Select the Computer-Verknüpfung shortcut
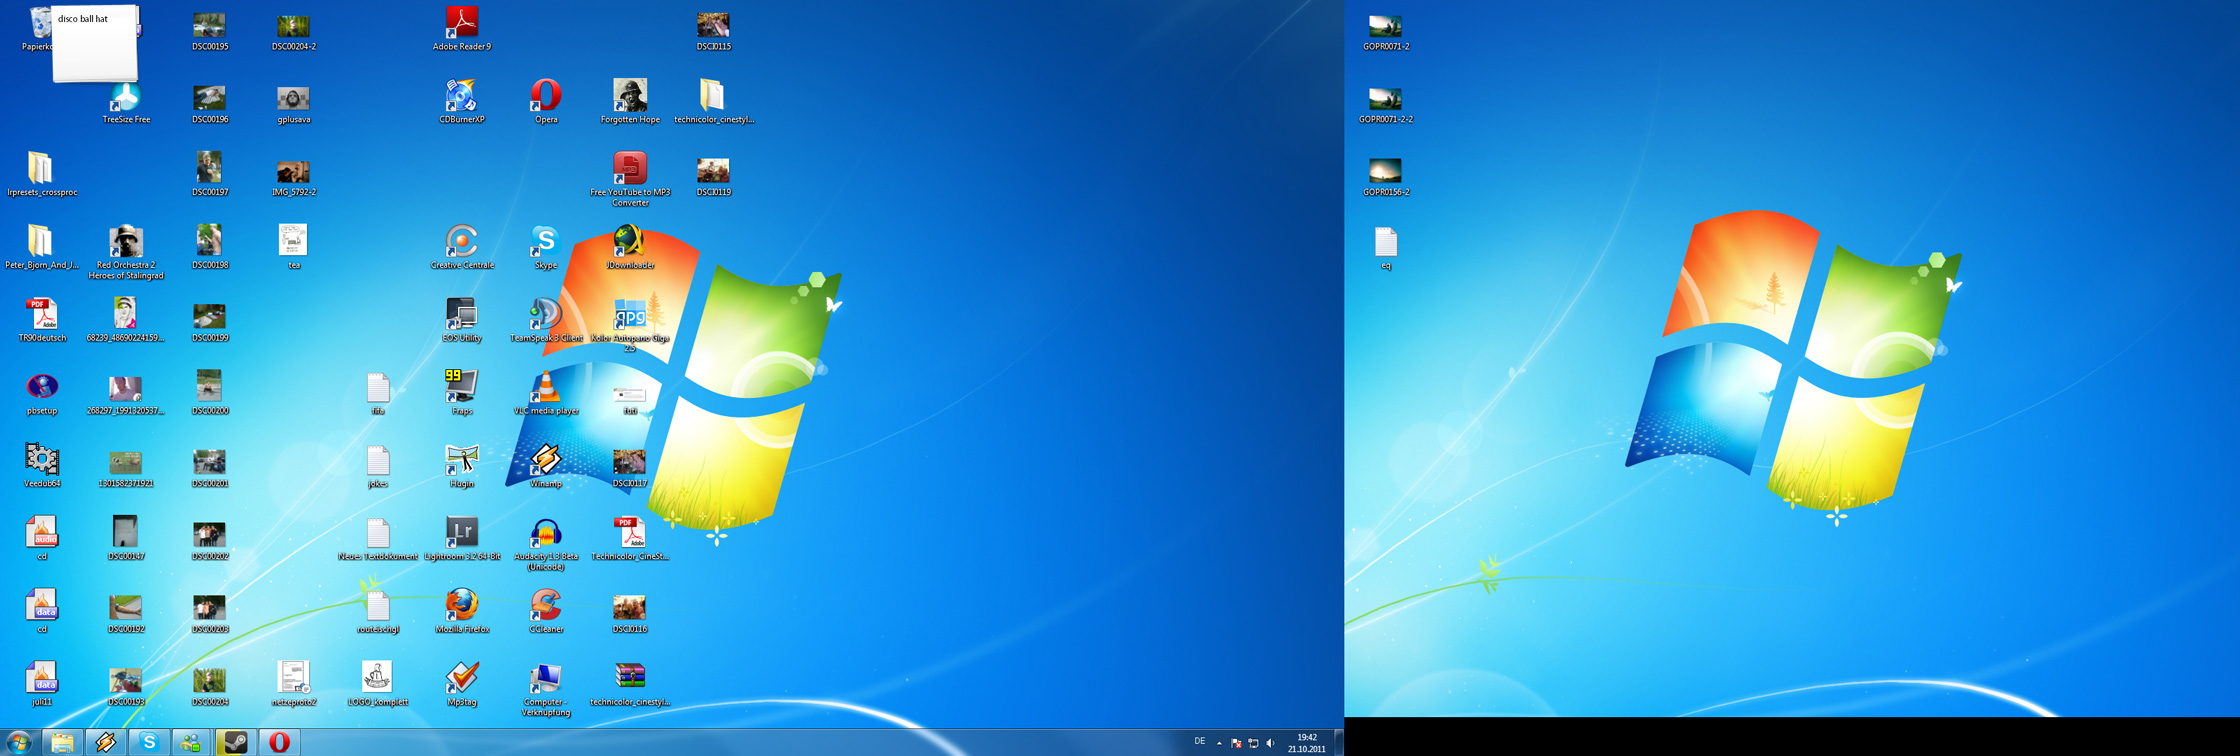The image size is (2240, 756). [546, 690]
